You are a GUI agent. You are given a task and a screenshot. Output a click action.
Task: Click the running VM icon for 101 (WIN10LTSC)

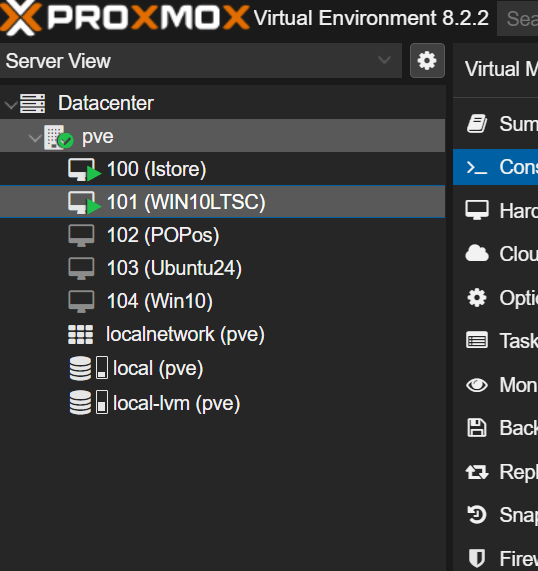[84, 203]
